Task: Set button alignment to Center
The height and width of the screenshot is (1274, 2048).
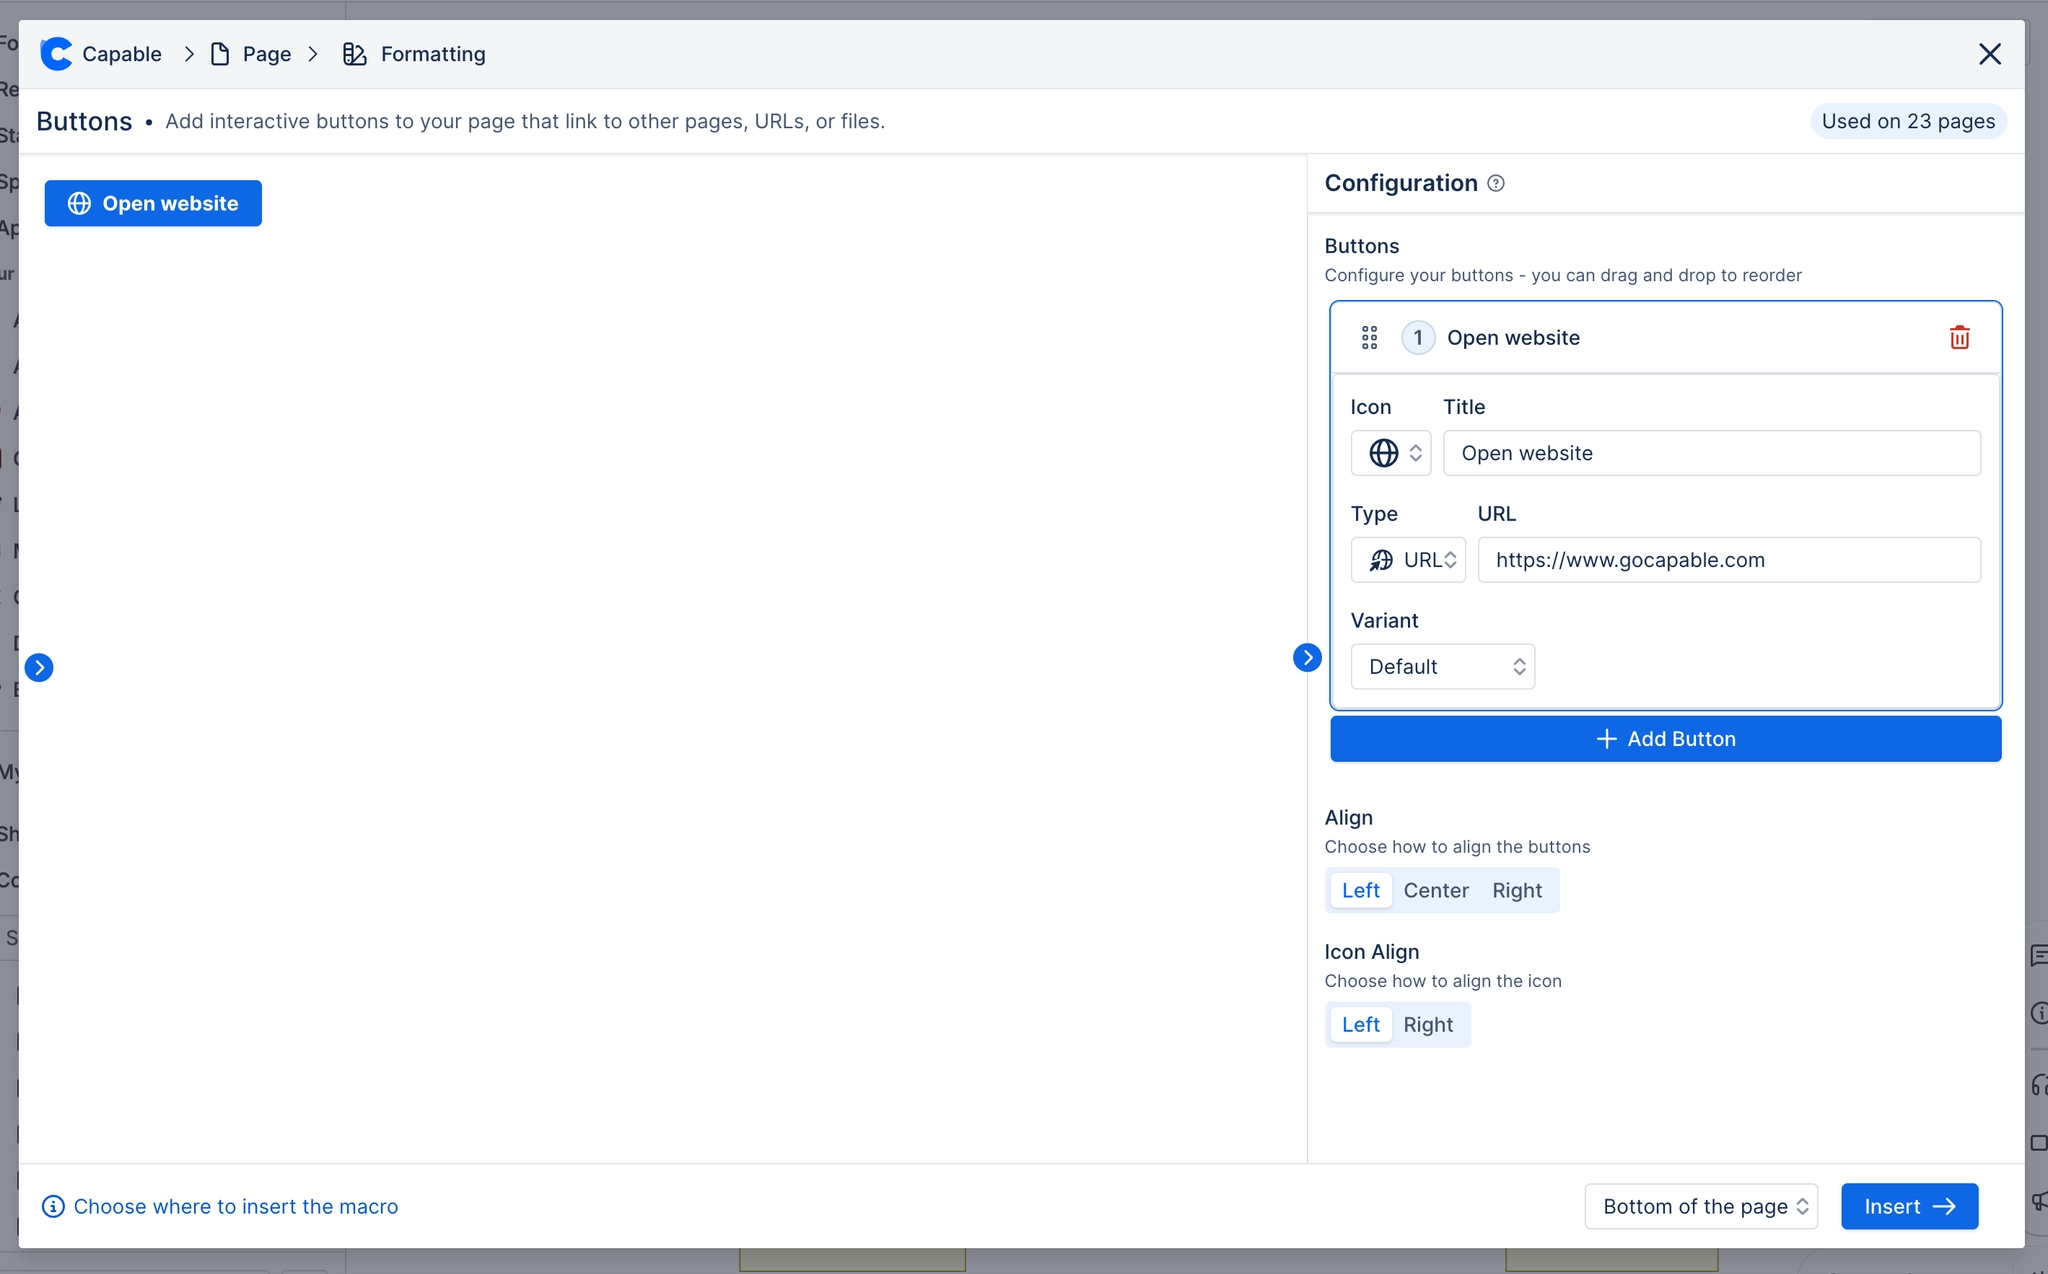Action: [x=1436, y=890]
